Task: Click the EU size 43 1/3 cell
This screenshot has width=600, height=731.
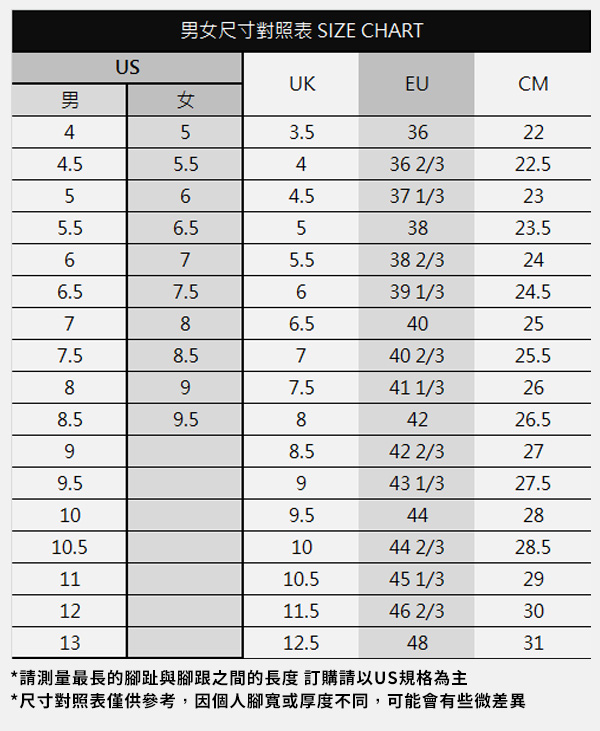Action: click(417, 483)
